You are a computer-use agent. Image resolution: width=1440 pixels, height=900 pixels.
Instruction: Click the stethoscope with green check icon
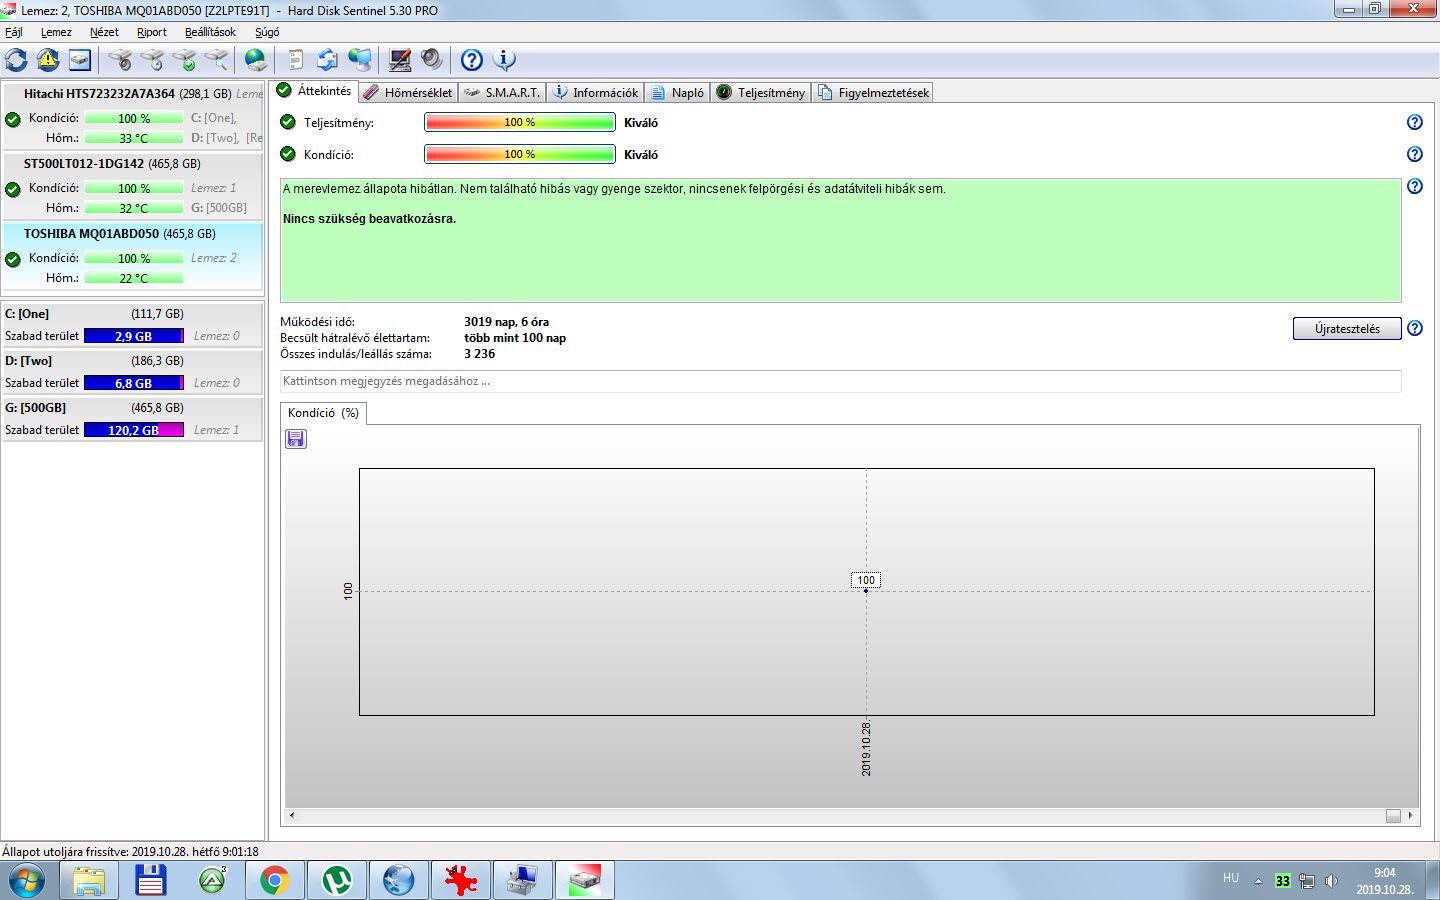click(184, 60)
